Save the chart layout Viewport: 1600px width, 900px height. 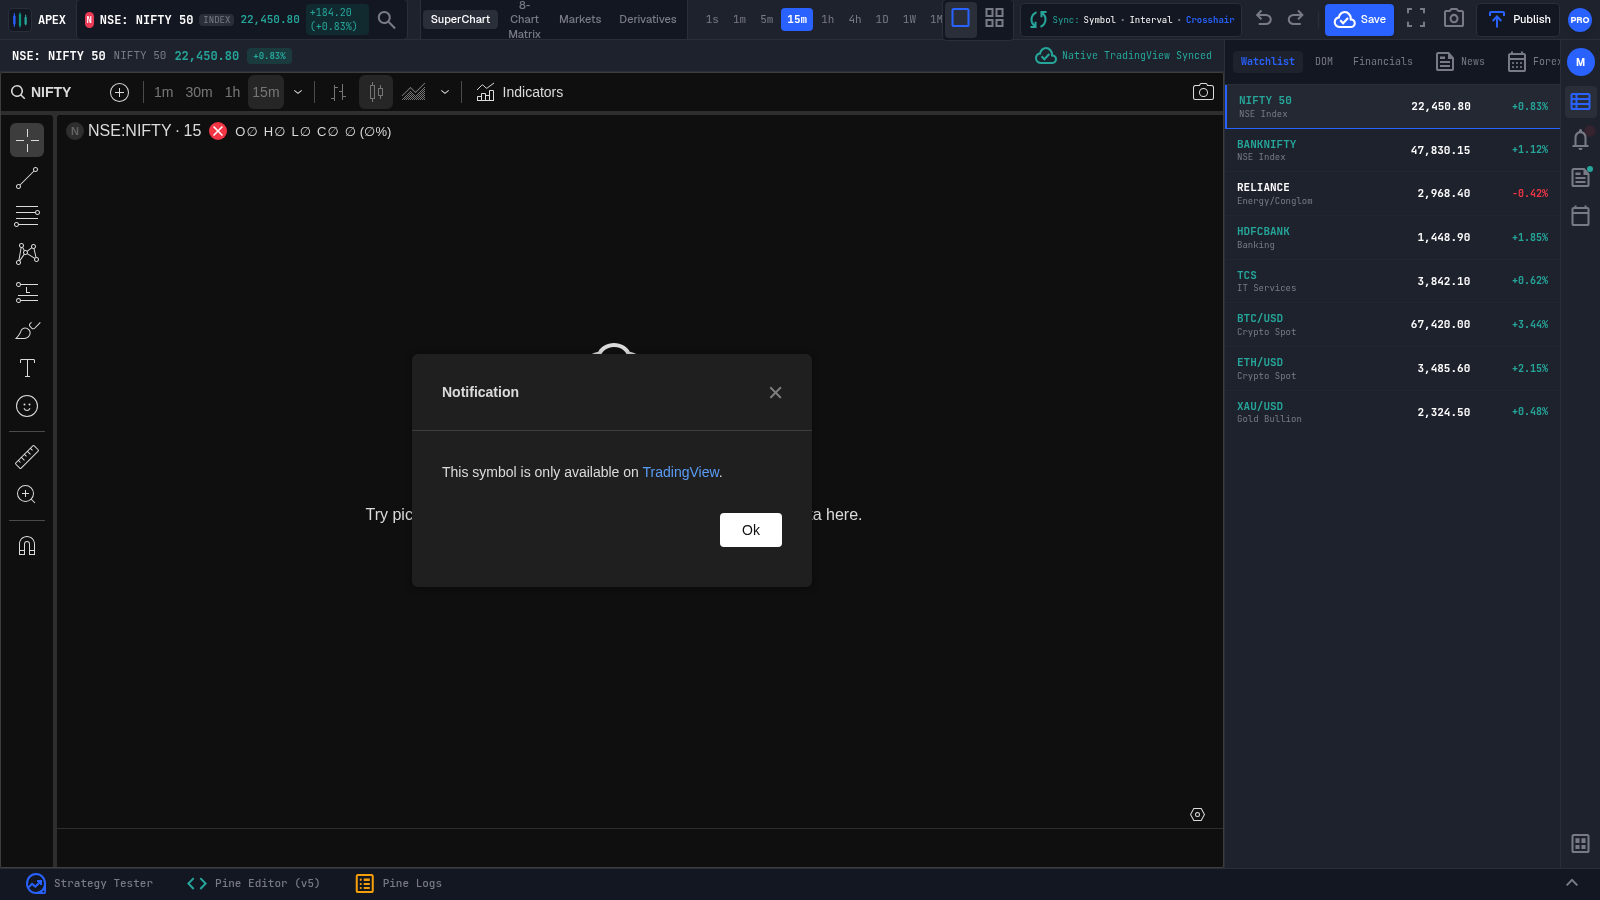pos(1359,20)
